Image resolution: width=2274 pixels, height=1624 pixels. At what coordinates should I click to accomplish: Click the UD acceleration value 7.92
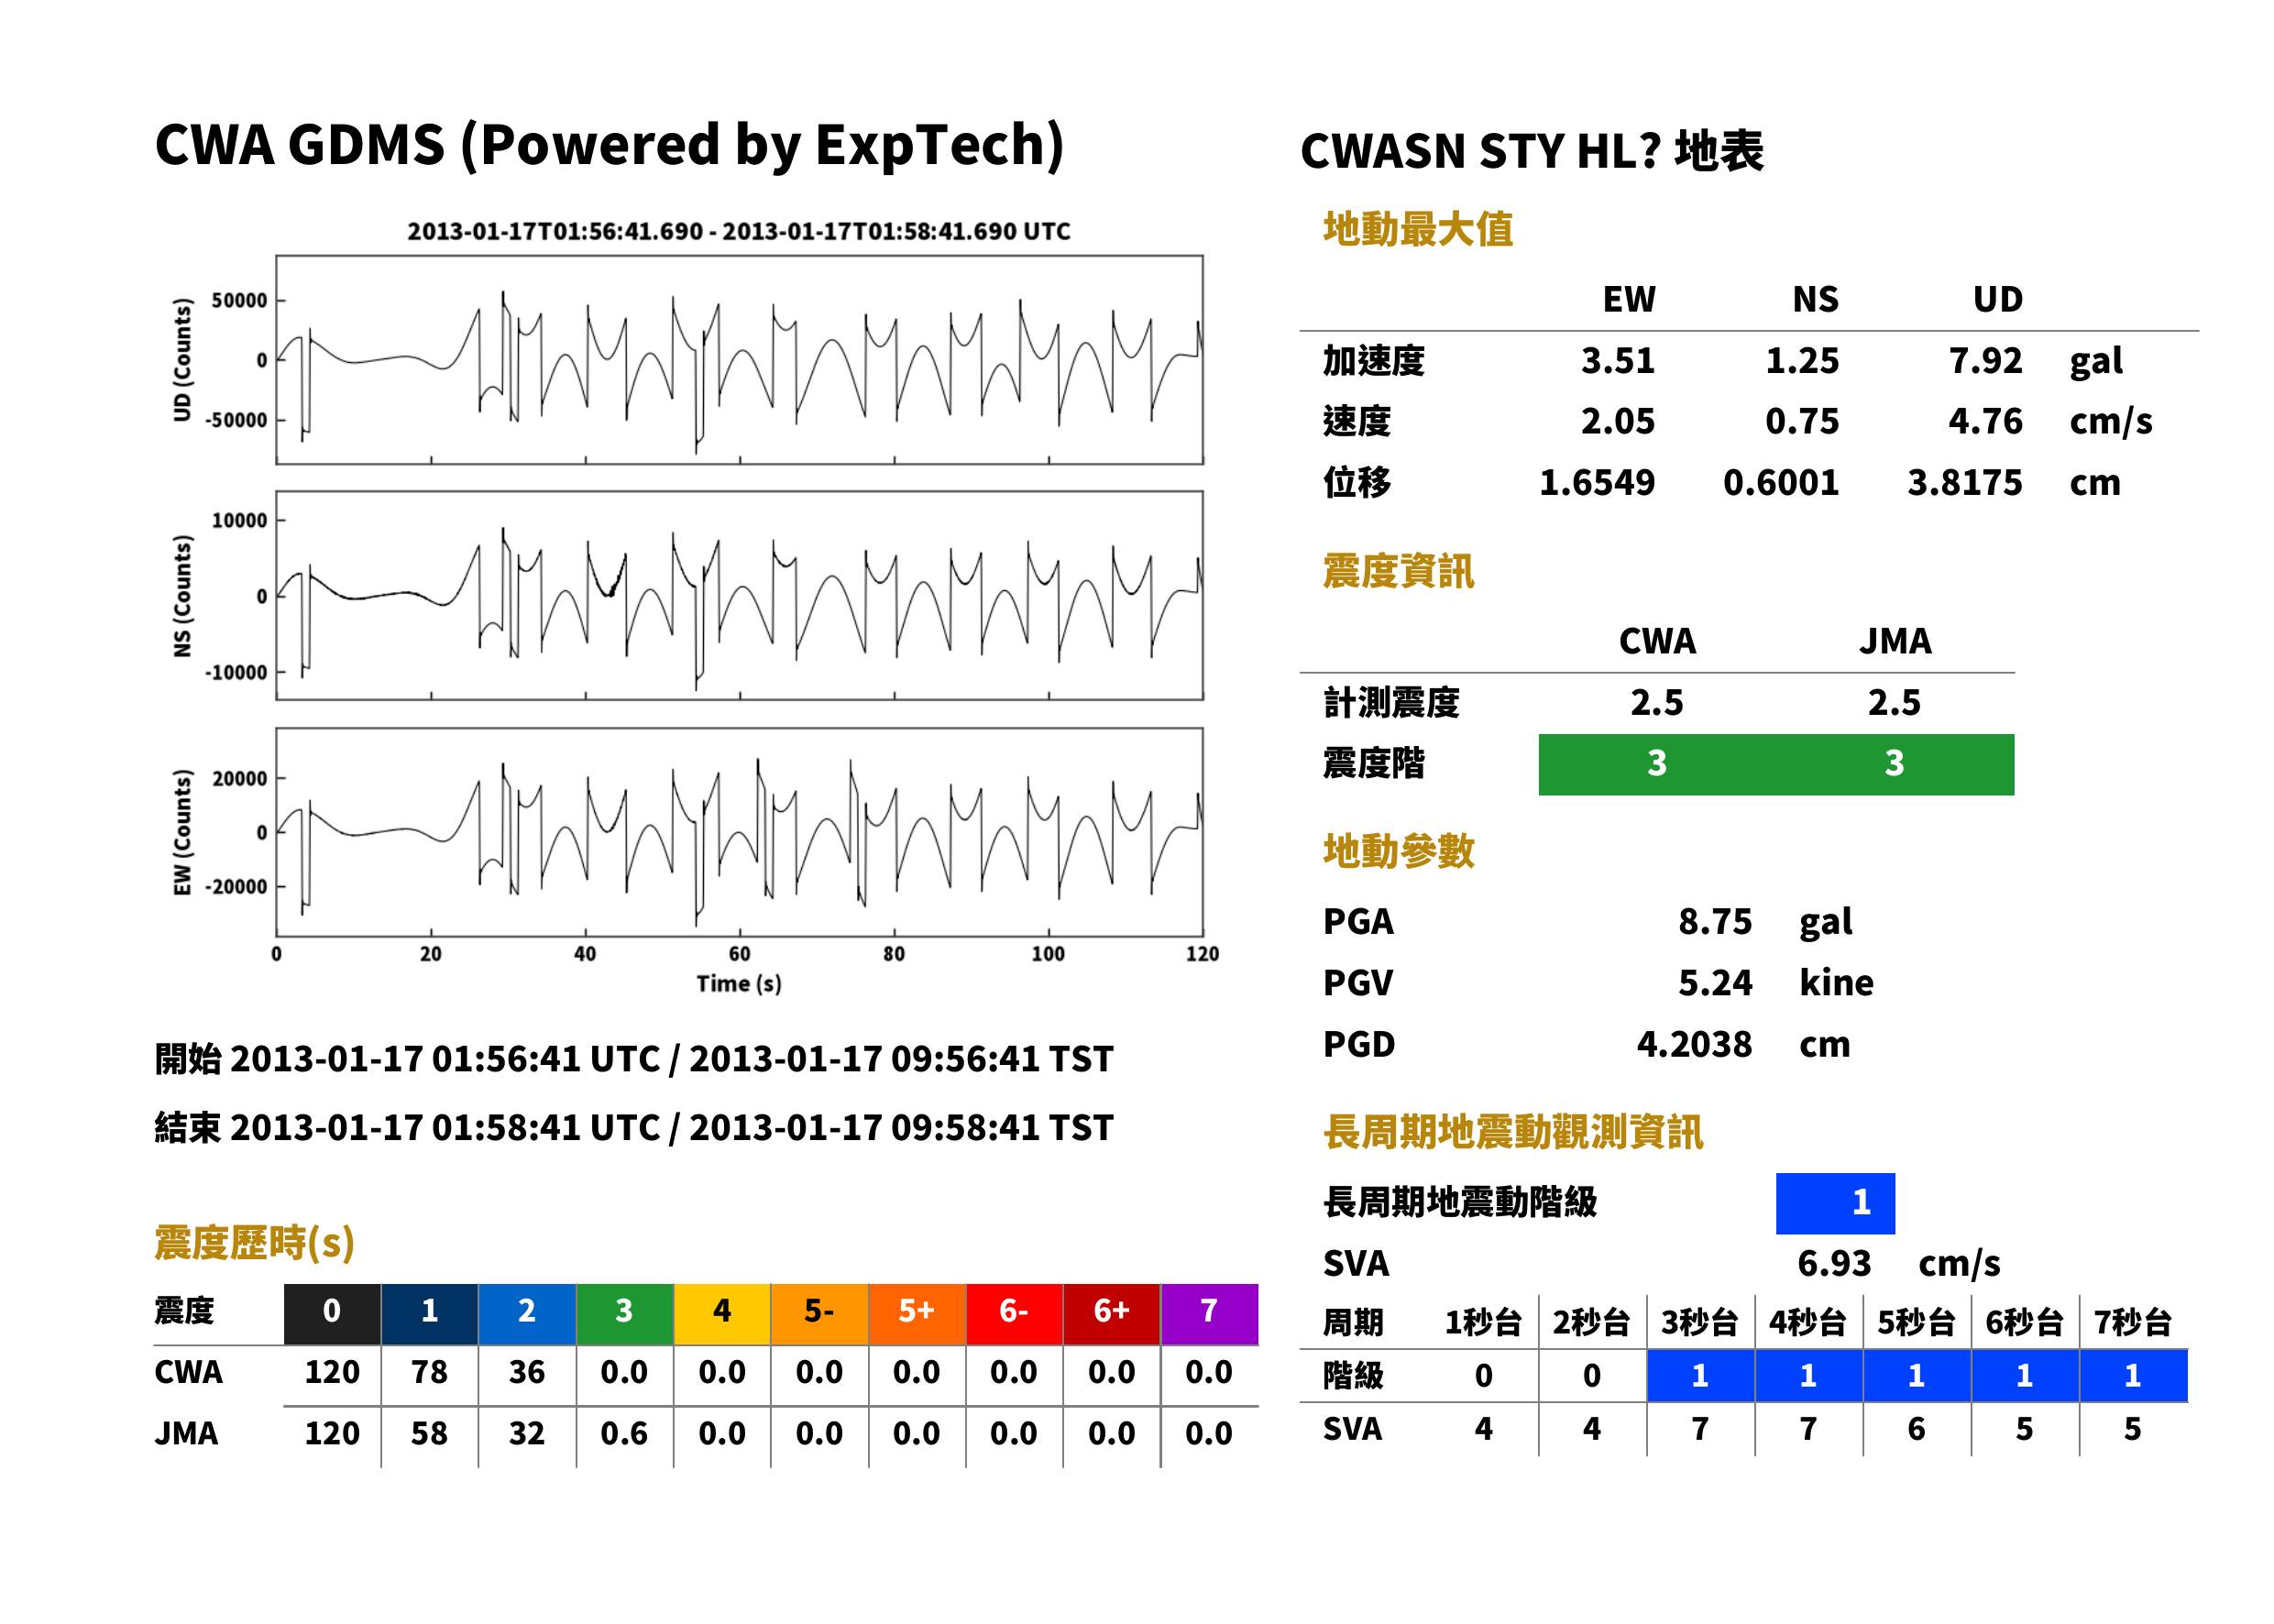coord(1985,360)
